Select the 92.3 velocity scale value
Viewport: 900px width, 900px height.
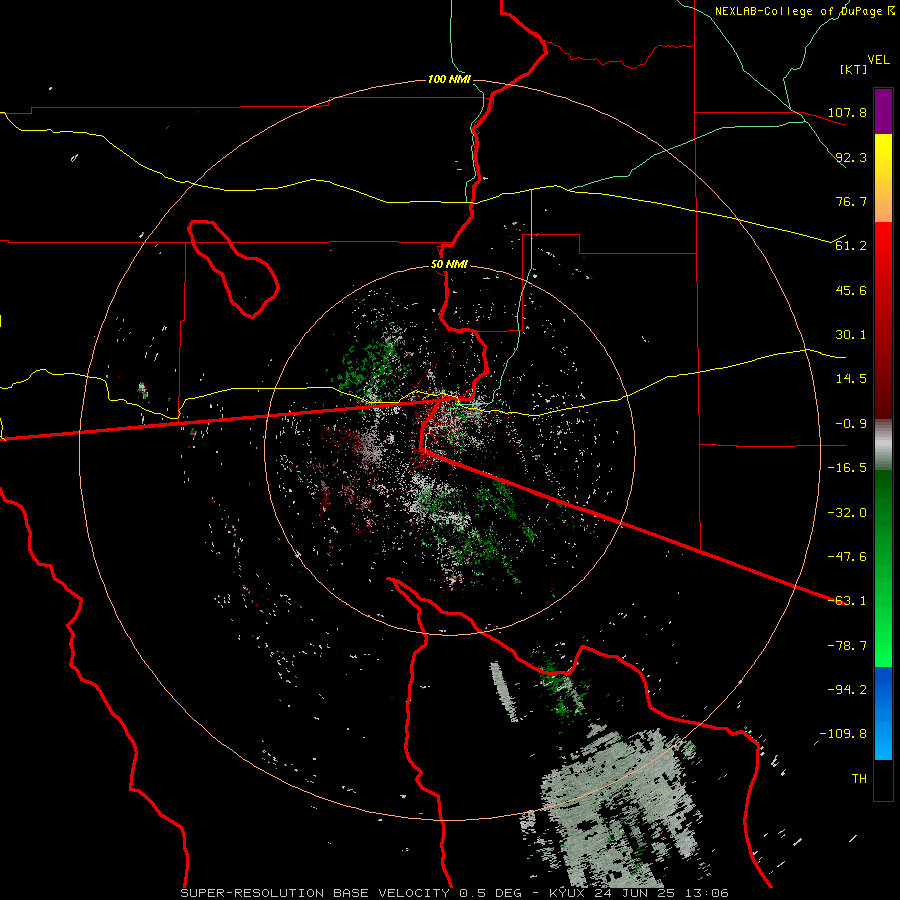coord(851,157)
